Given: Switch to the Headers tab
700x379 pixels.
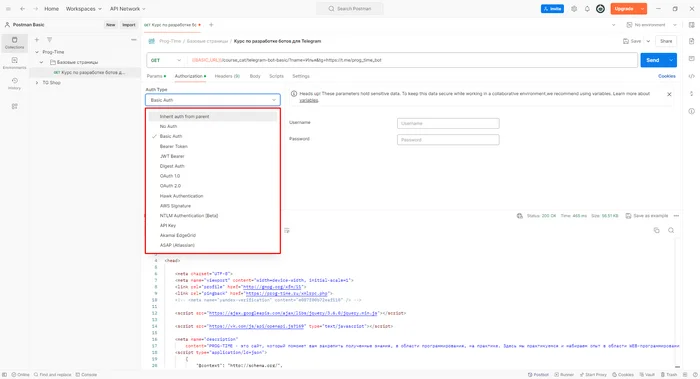Looking at the screenshot, I should (227, 76).
